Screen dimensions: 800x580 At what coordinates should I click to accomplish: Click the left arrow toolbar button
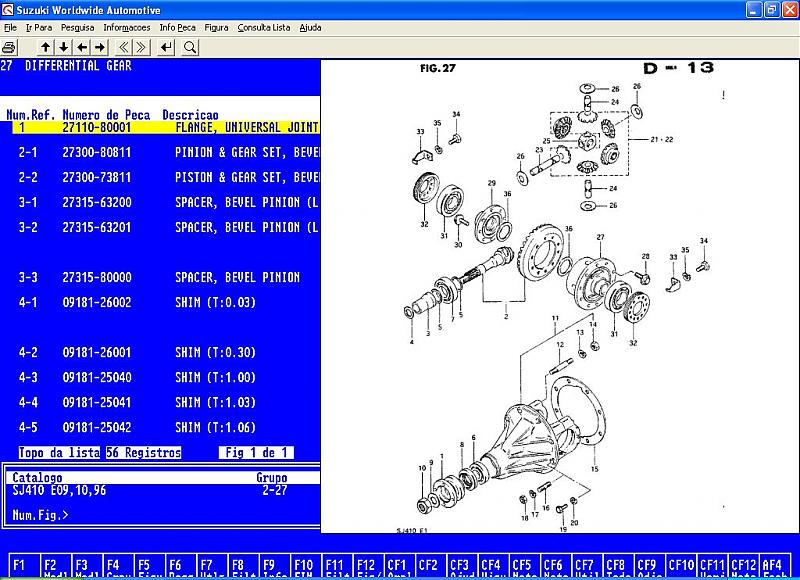(82, 47)
